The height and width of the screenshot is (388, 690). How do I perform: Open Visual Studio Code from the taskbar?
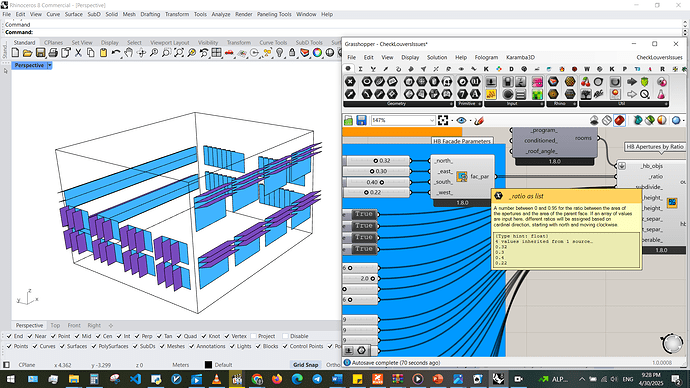135,379
